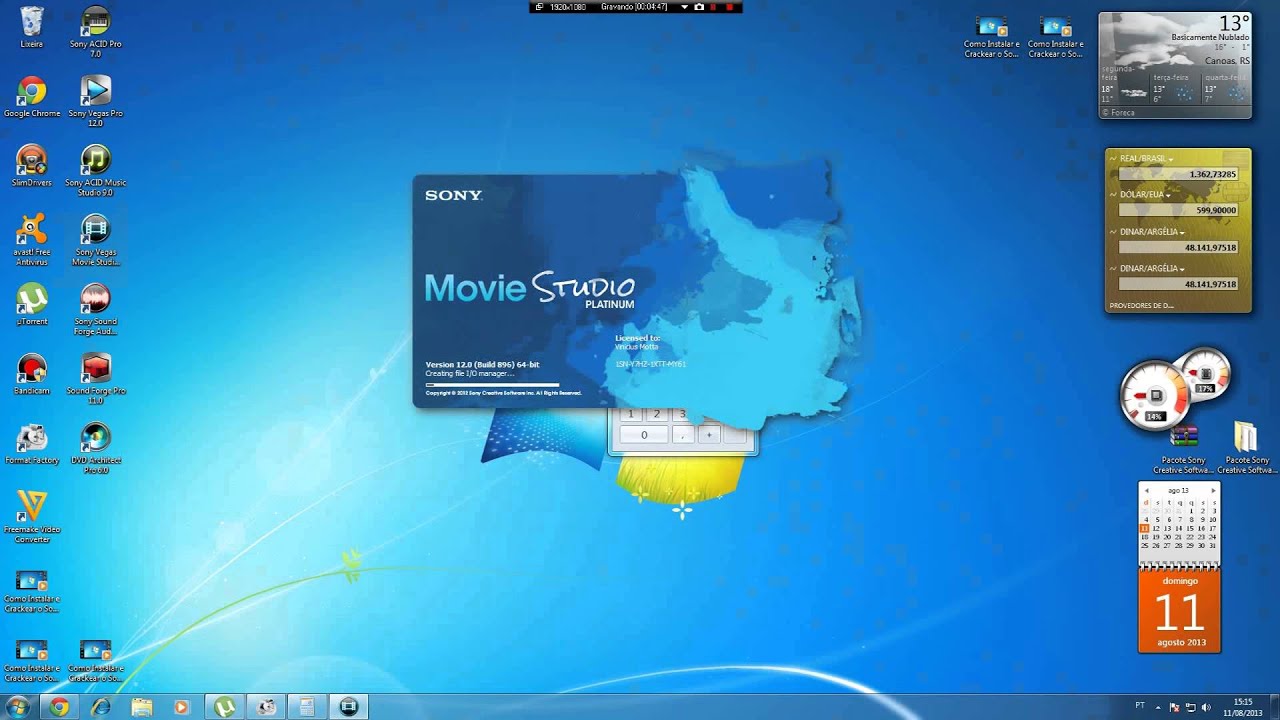Open the taskbar clock showing 15:15
1280x720 pixels.
[x=1243, y=707]
